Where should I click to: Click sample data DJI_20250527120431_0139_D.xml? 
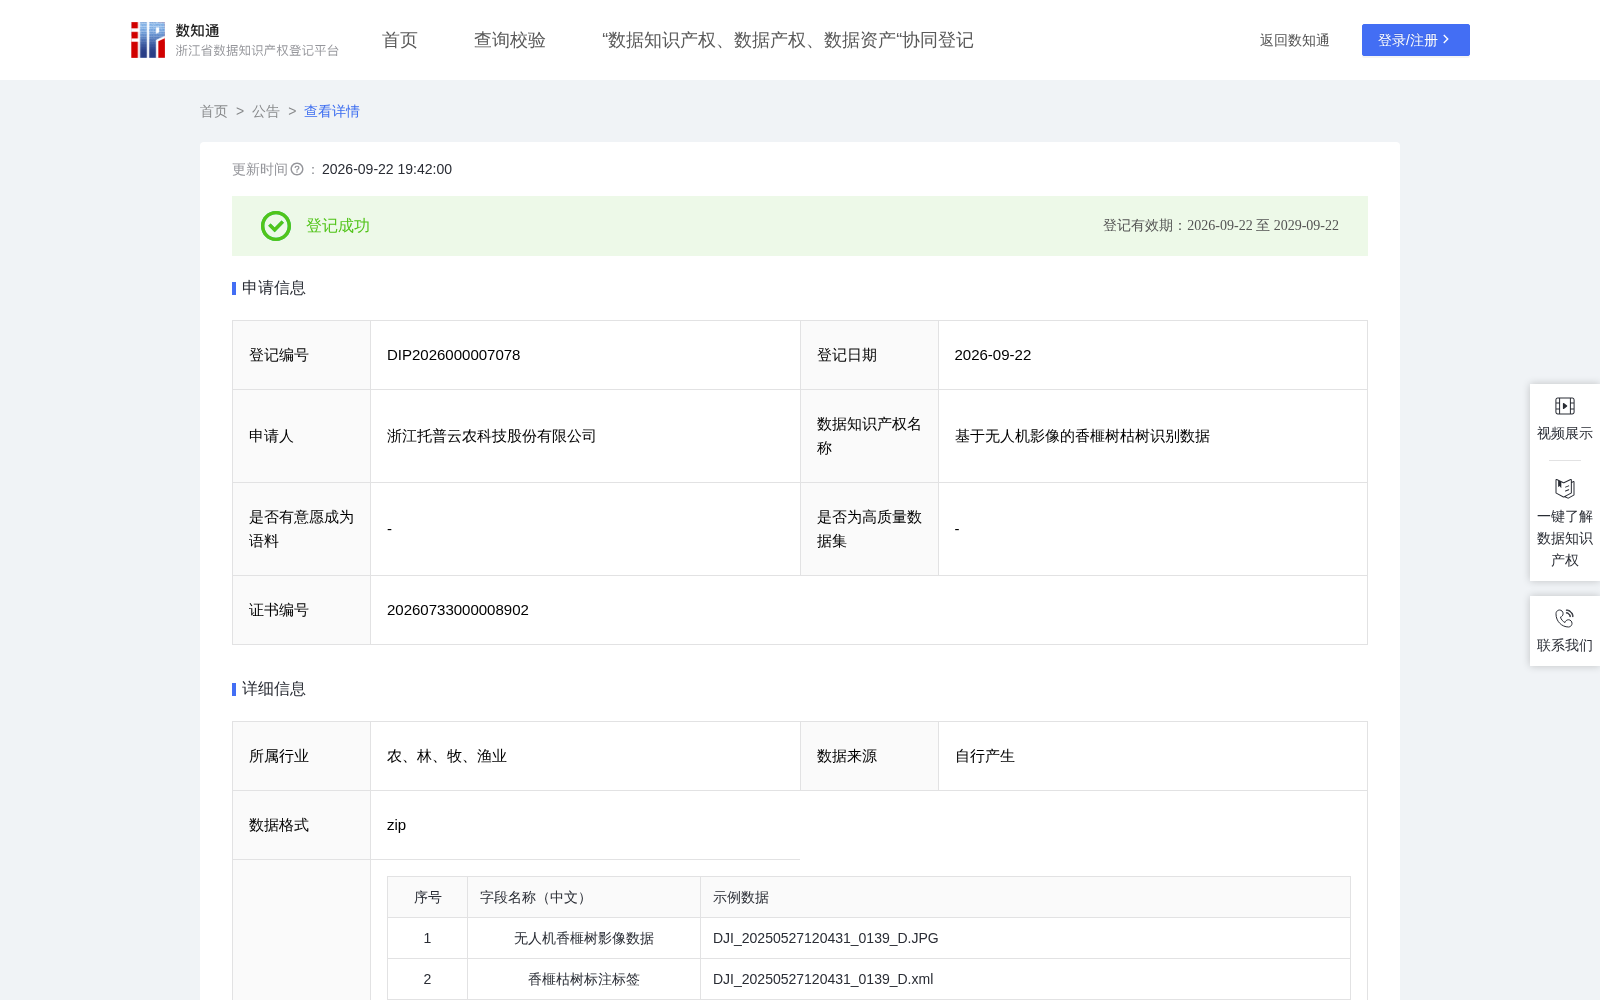tap(823, 979)
